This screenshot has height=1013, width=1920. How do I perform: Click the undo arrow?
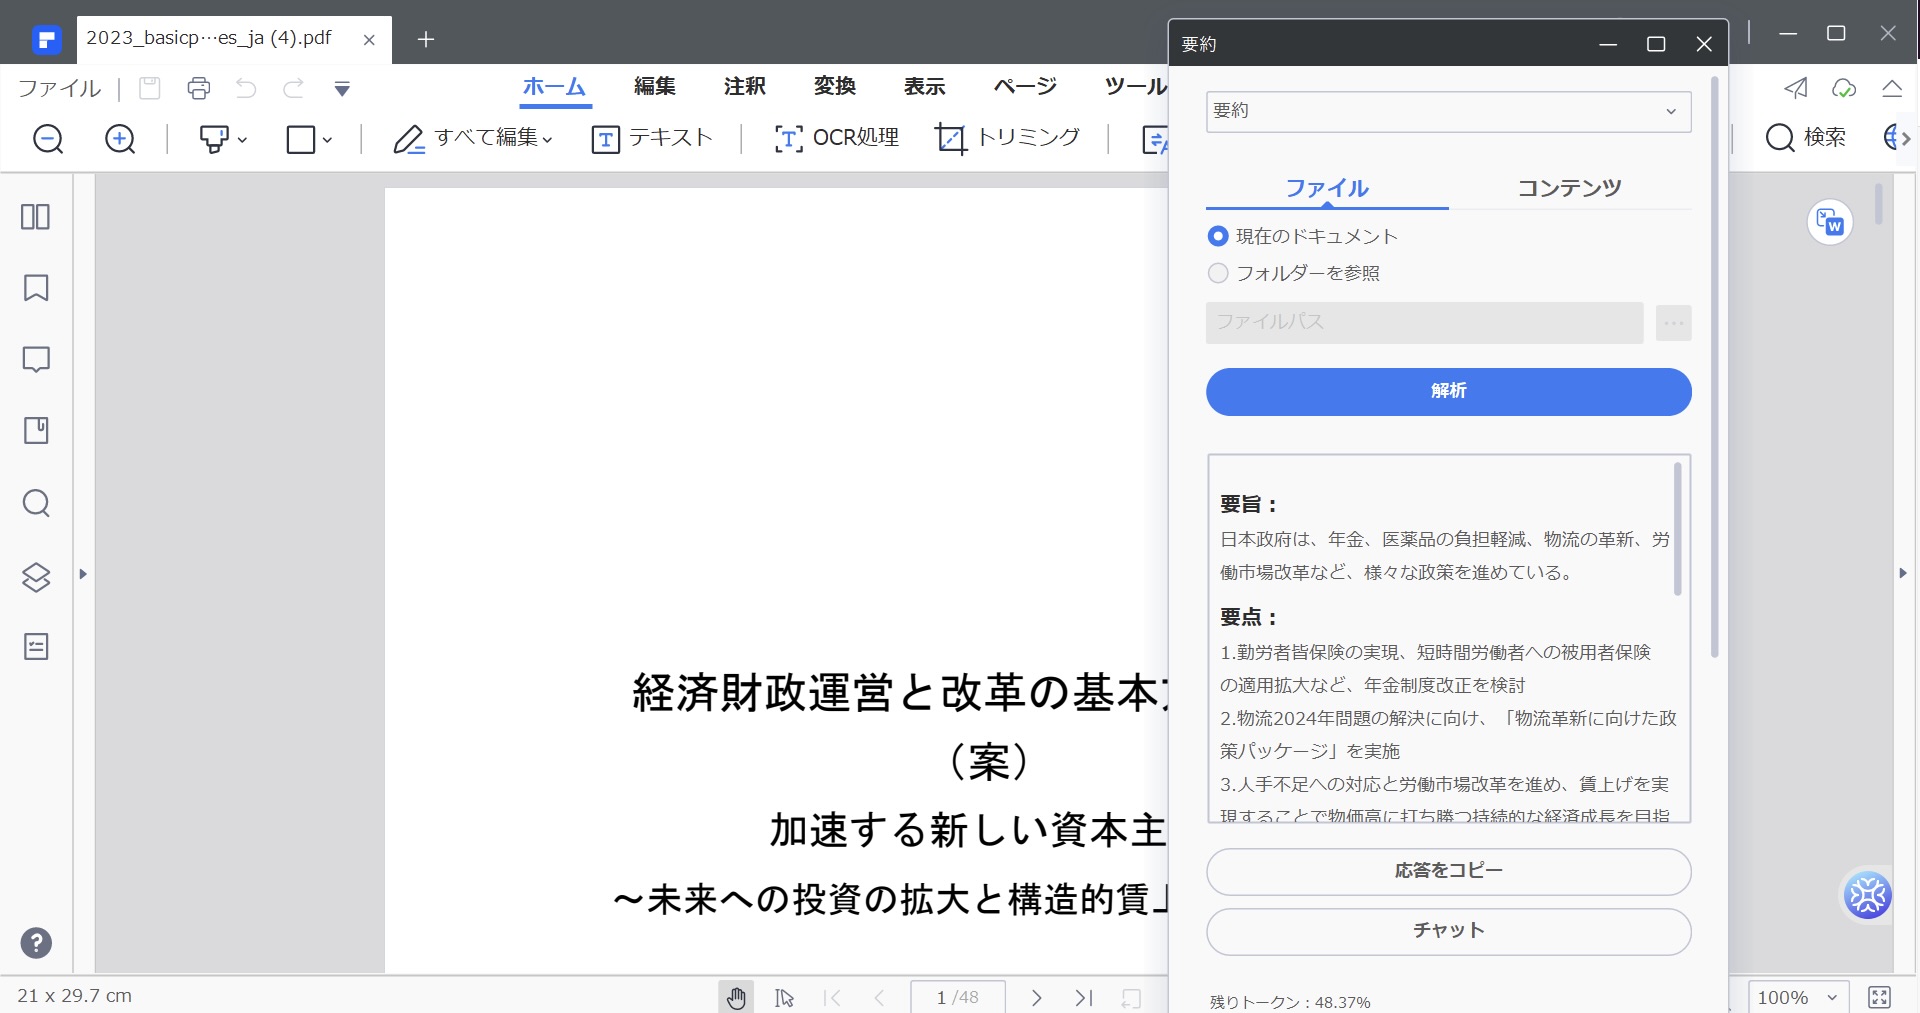246,88
